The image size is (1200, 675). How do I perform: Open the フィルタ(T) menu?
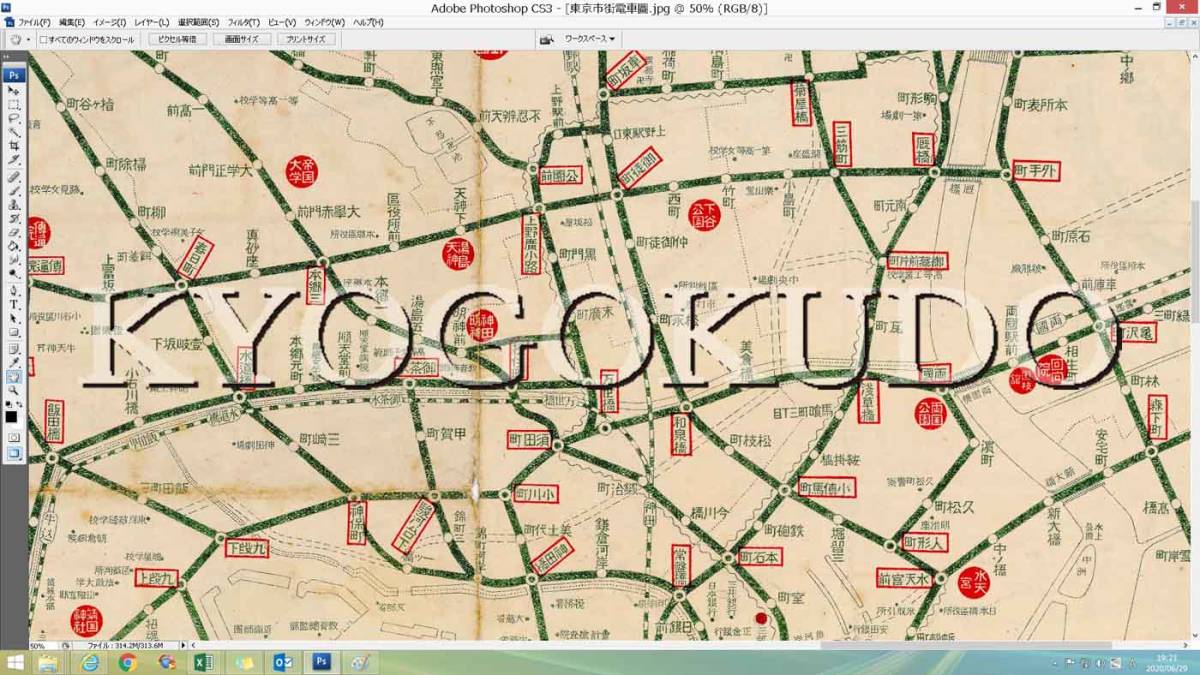[244, 22]
